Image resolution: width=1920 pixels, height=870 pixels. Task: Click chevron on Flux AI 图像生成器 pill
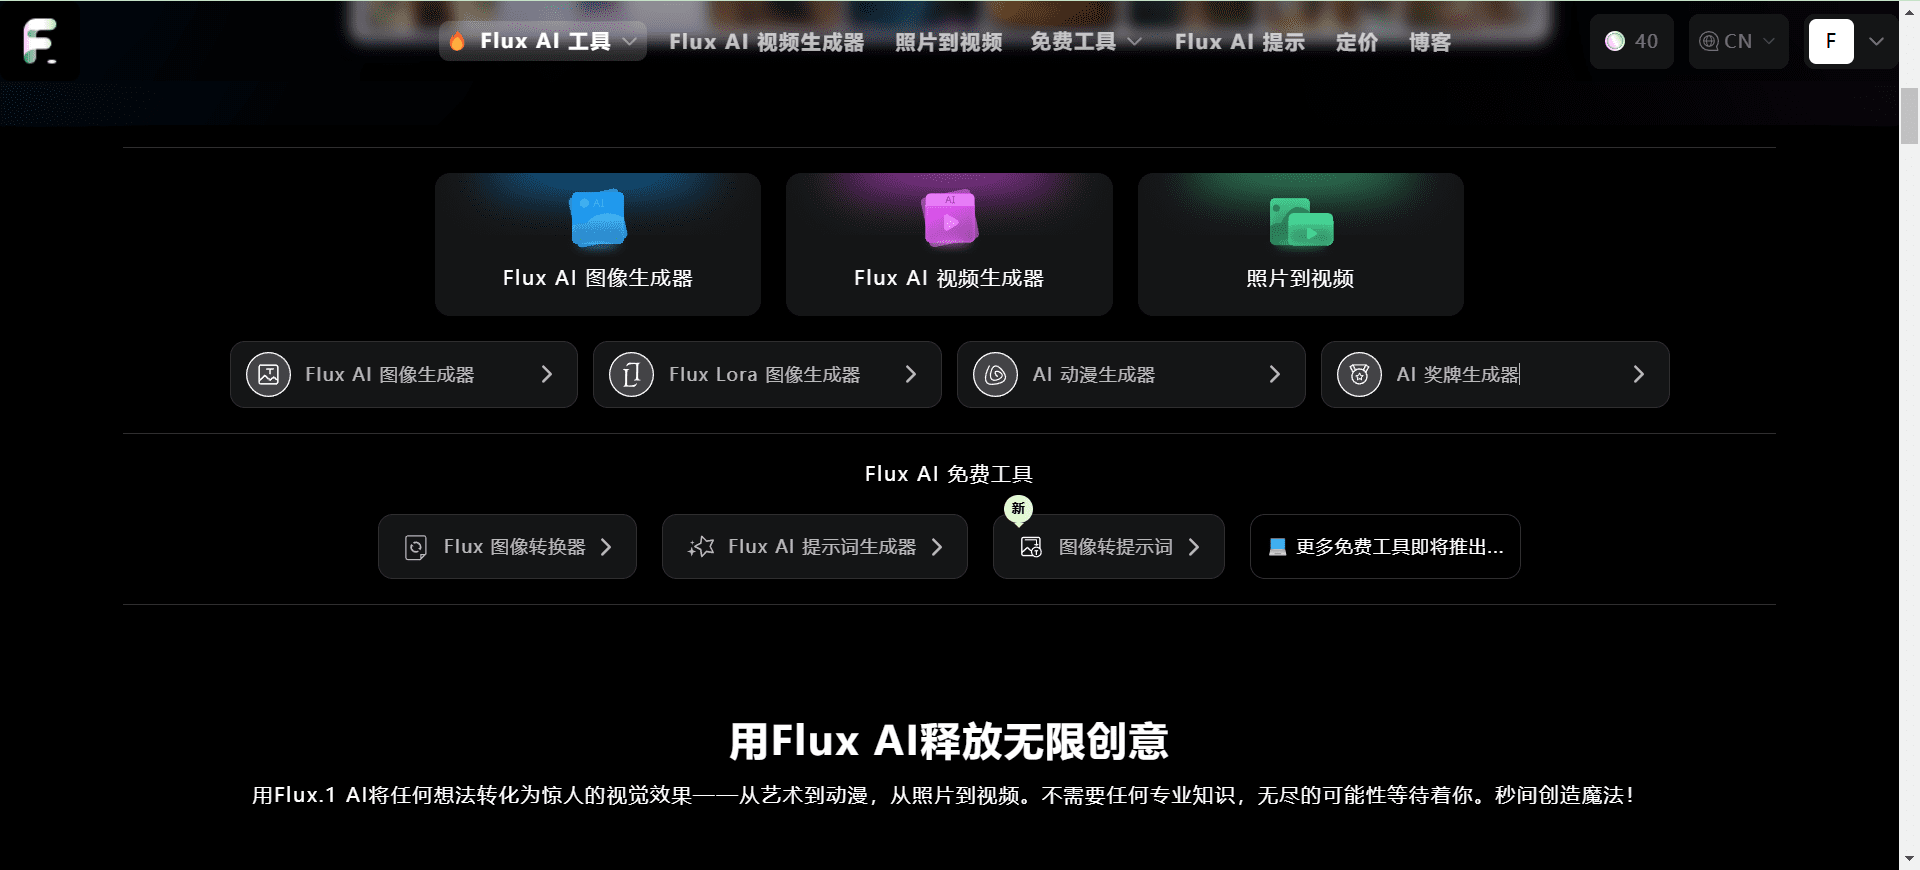tap(547, 374)
